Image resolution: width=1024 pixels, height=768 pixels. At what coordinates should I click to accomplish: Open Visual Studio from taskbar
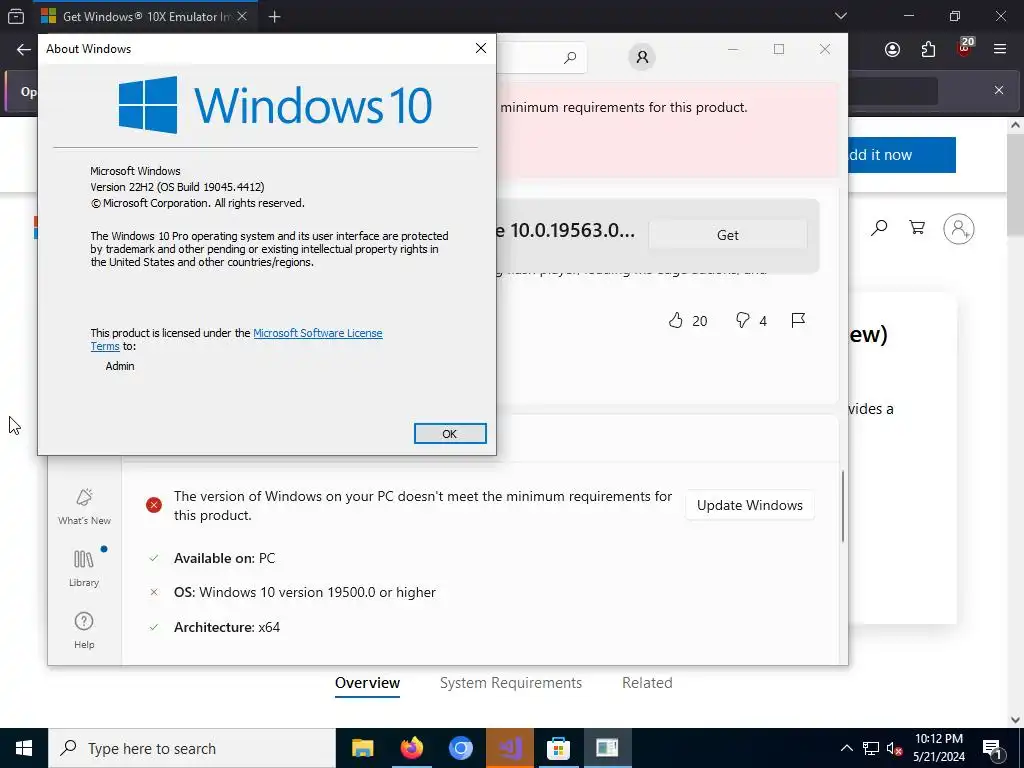tap(509, 748)
